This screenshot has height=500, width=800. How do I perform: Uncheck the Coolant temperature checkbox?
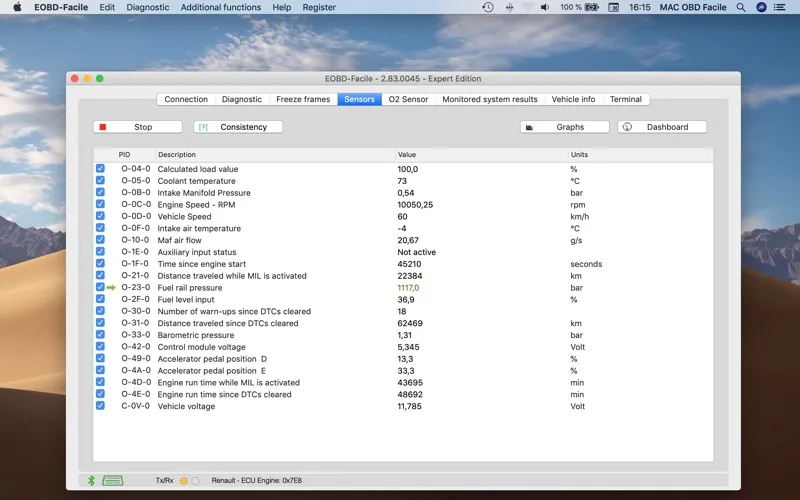click(x=100, y=180)
